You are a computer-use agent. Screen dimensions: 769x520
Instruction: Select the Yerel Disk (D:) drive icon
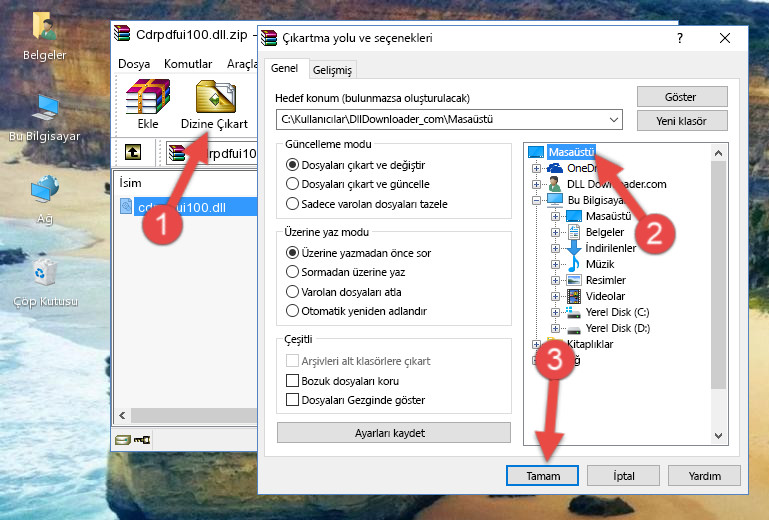tap(573, 329)
